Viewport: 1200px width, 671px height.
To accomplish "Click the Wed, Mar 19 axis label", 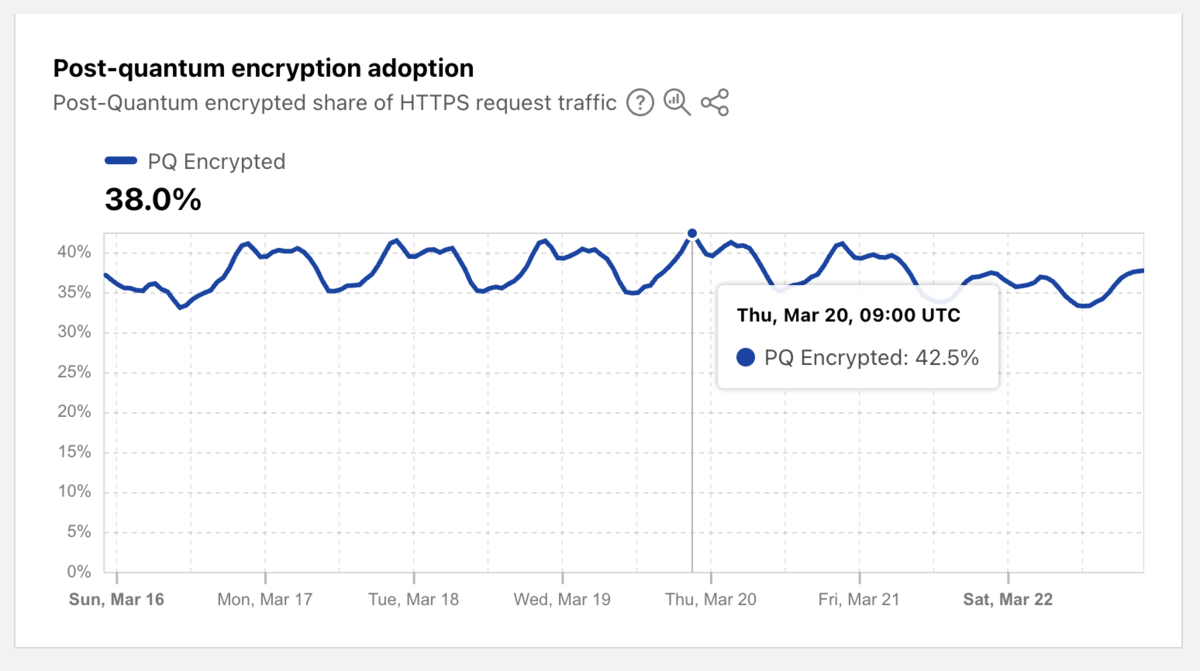I will click(561, 600).
